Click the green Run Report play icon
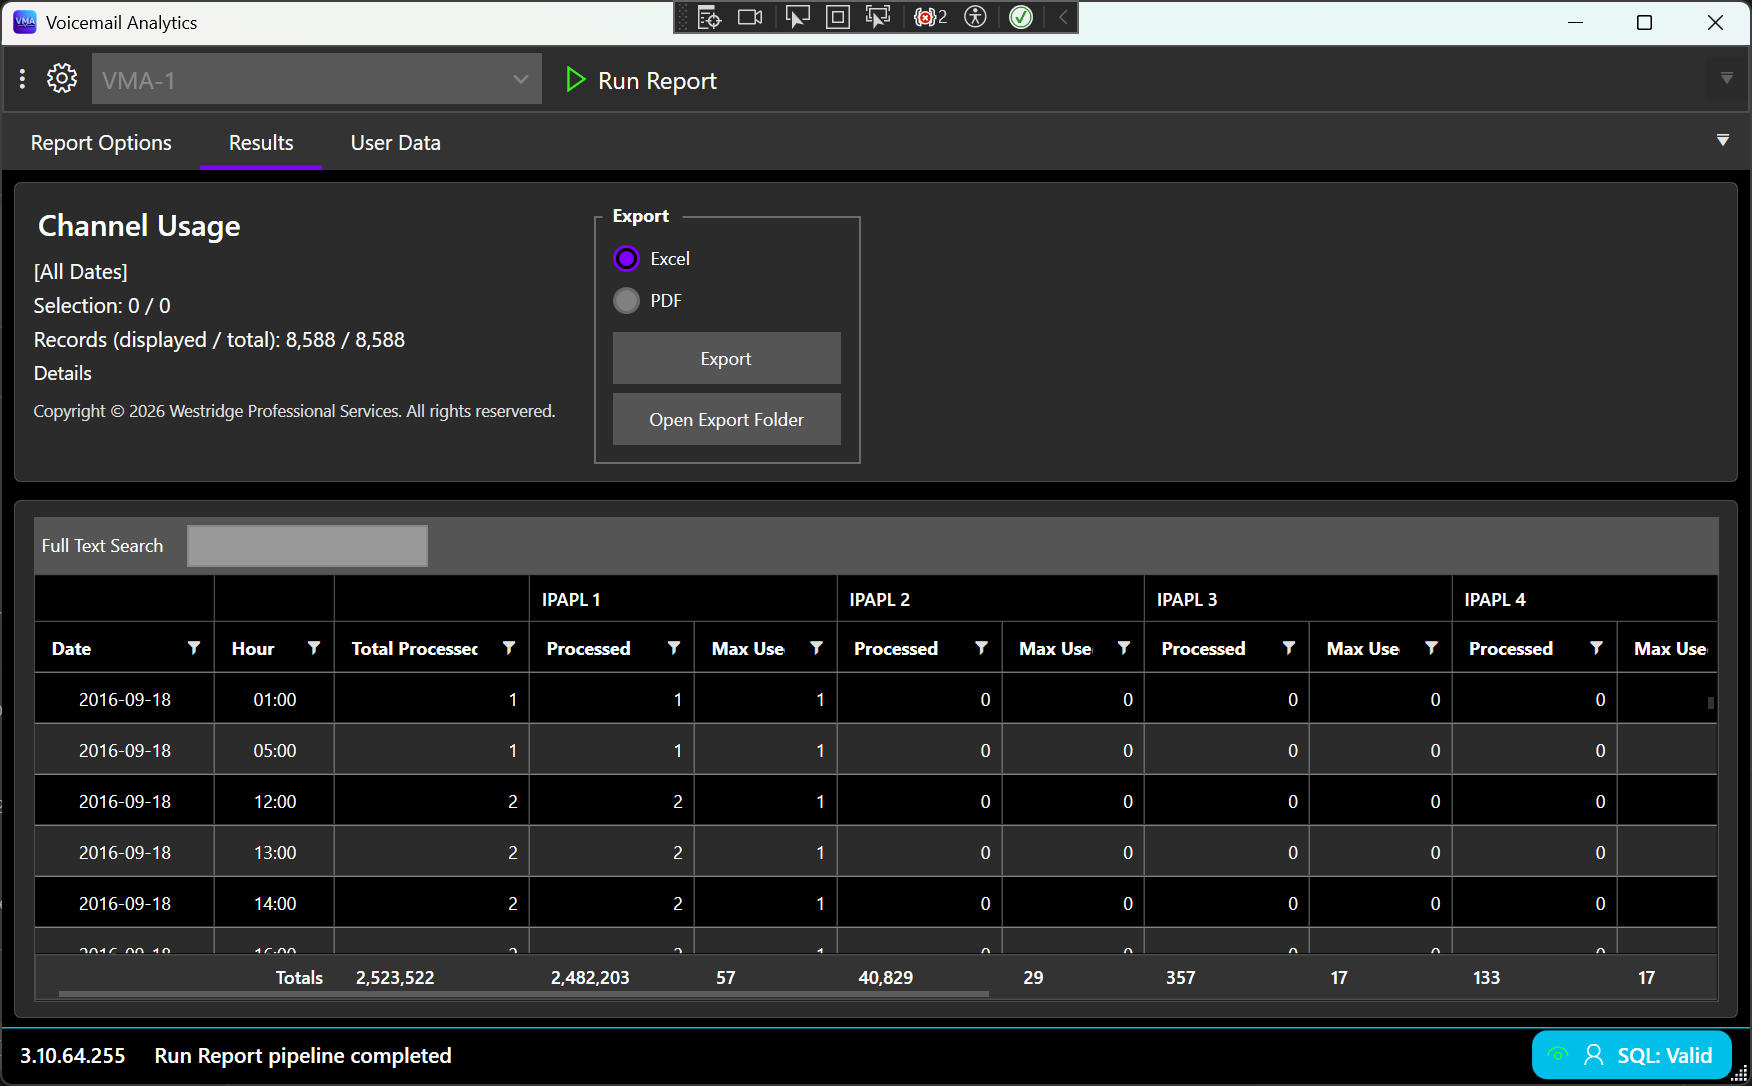The image size is (1752, 1086). (x=575, y=79)
